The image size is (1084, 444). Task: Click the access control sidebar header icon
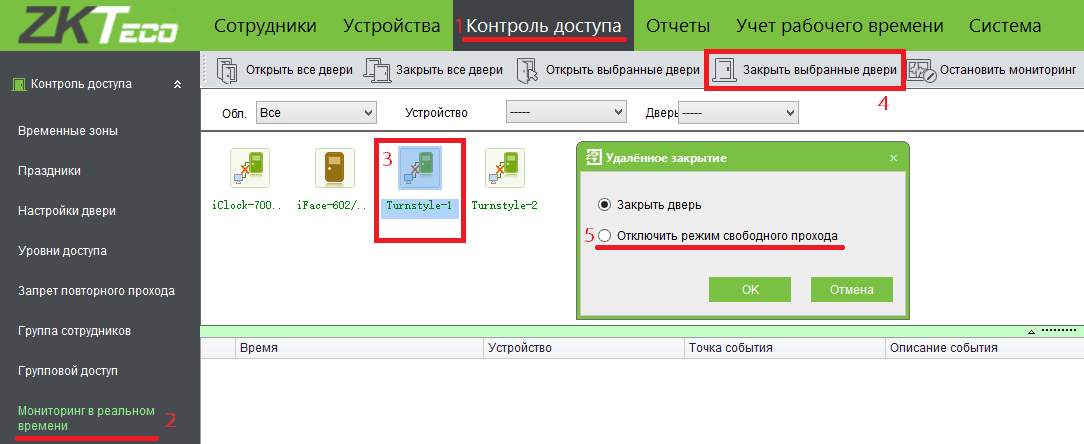(21, 84)
